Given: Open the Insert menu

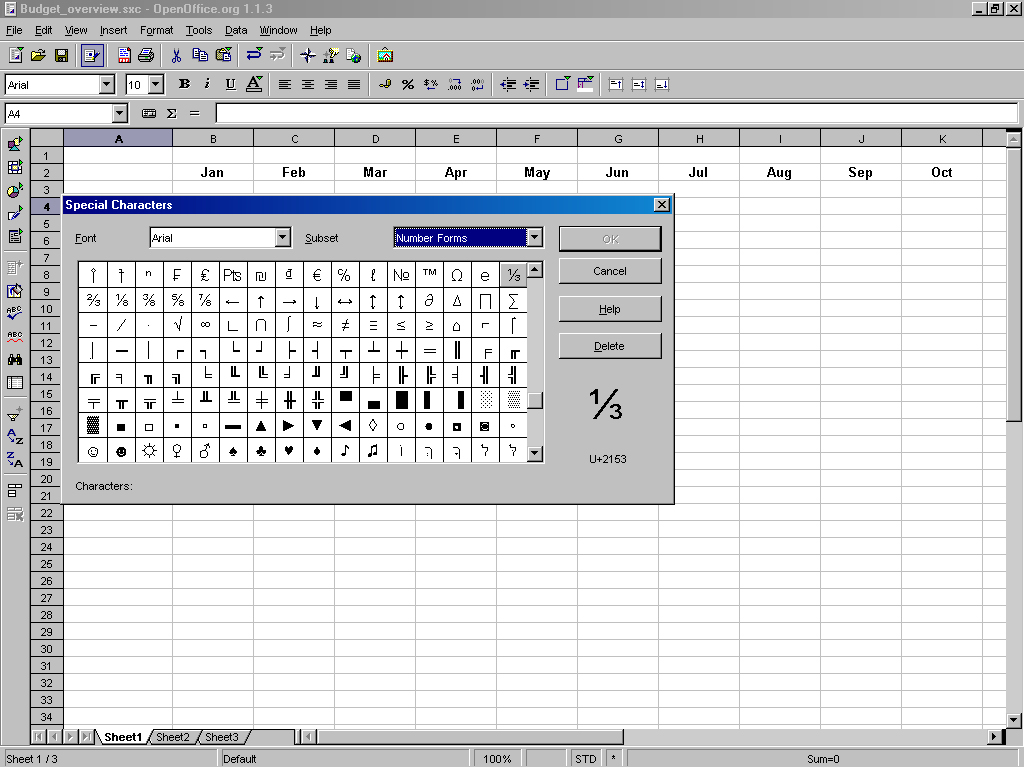Looking at the screenshot, I should point(113,31).
